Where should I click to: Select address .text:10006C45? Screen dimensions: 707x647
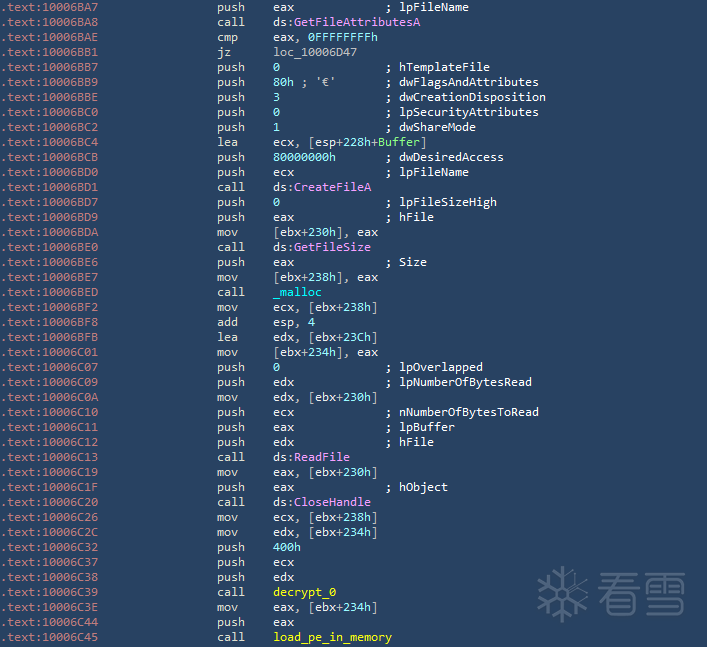50,637
